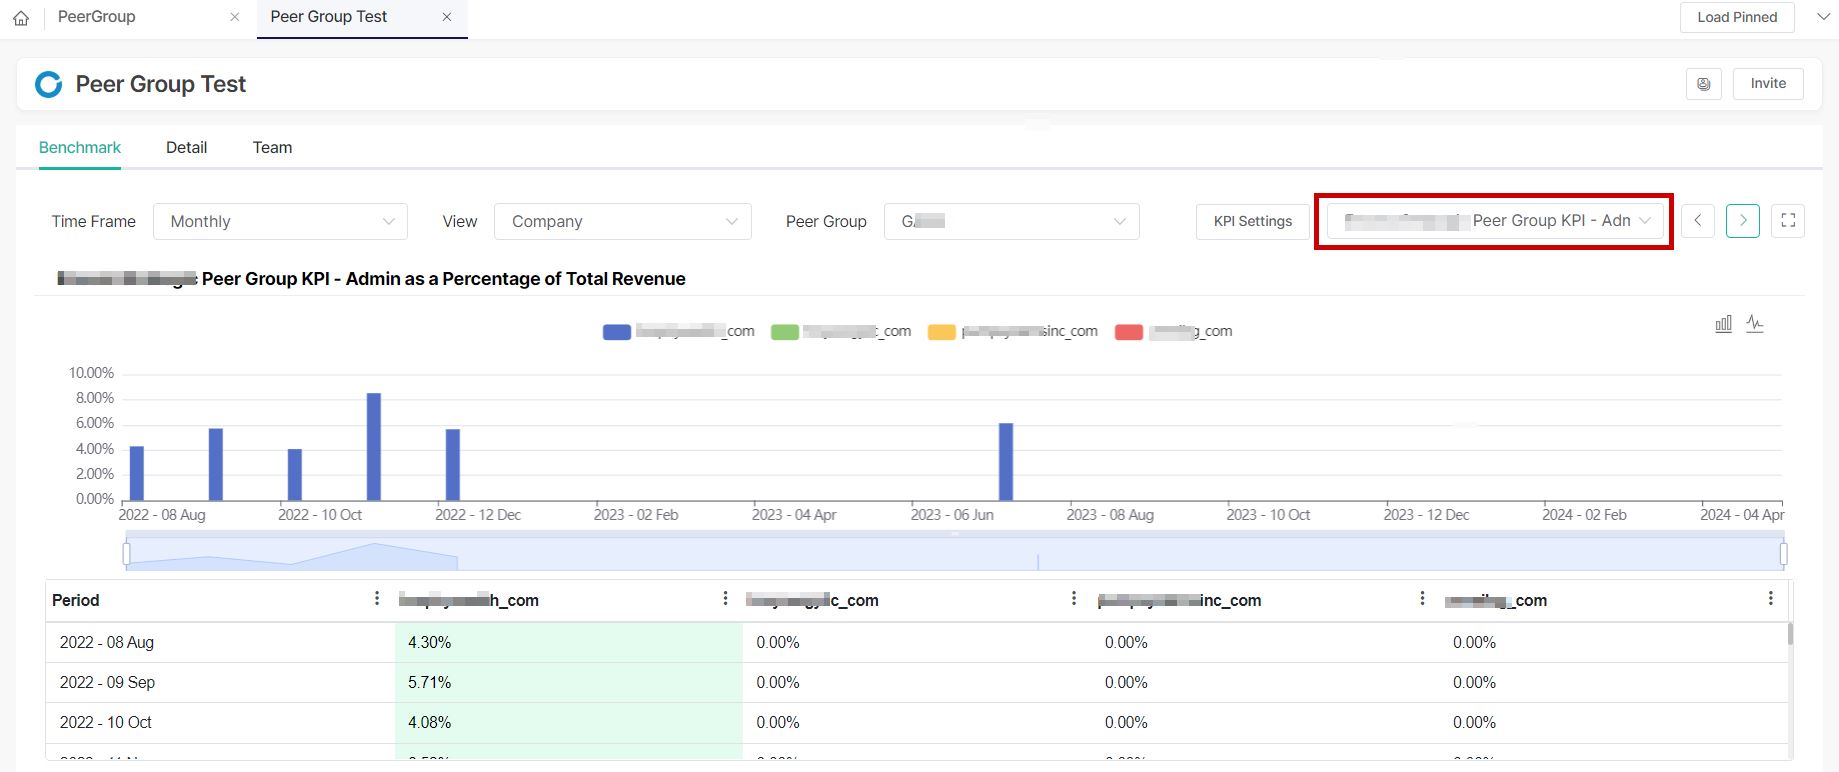Click the home icon in tab bar
The image size is (1839, 772).
pyautogui.click(x=21, y=18)
